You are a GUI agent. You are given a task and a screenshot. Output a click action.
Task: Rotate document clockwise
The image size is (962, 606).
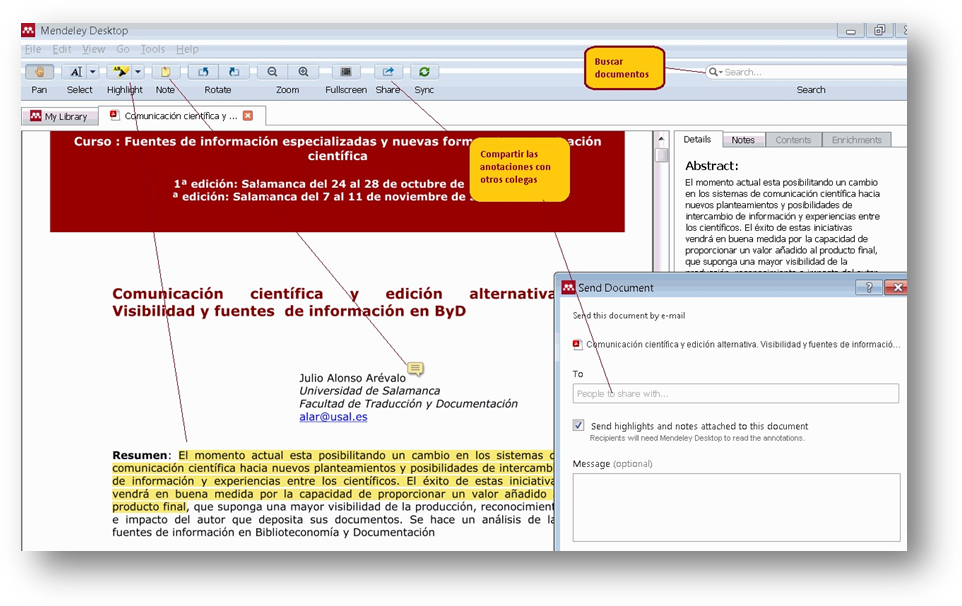point(234,72)
